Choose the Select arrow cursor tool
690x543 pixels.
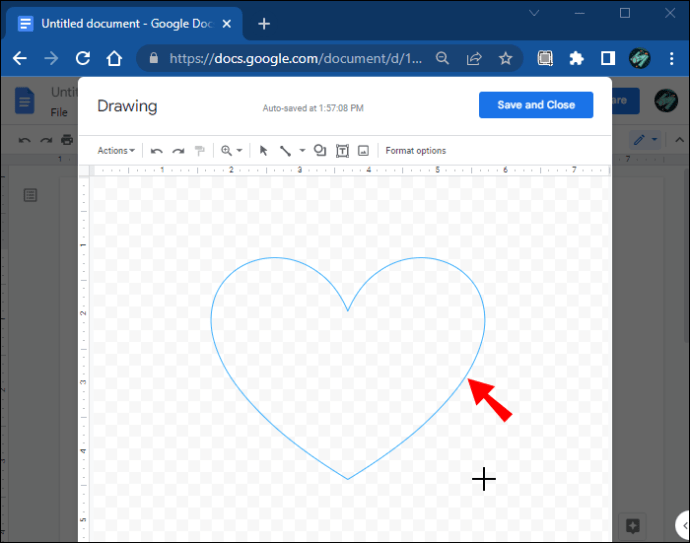coord(264,151)
